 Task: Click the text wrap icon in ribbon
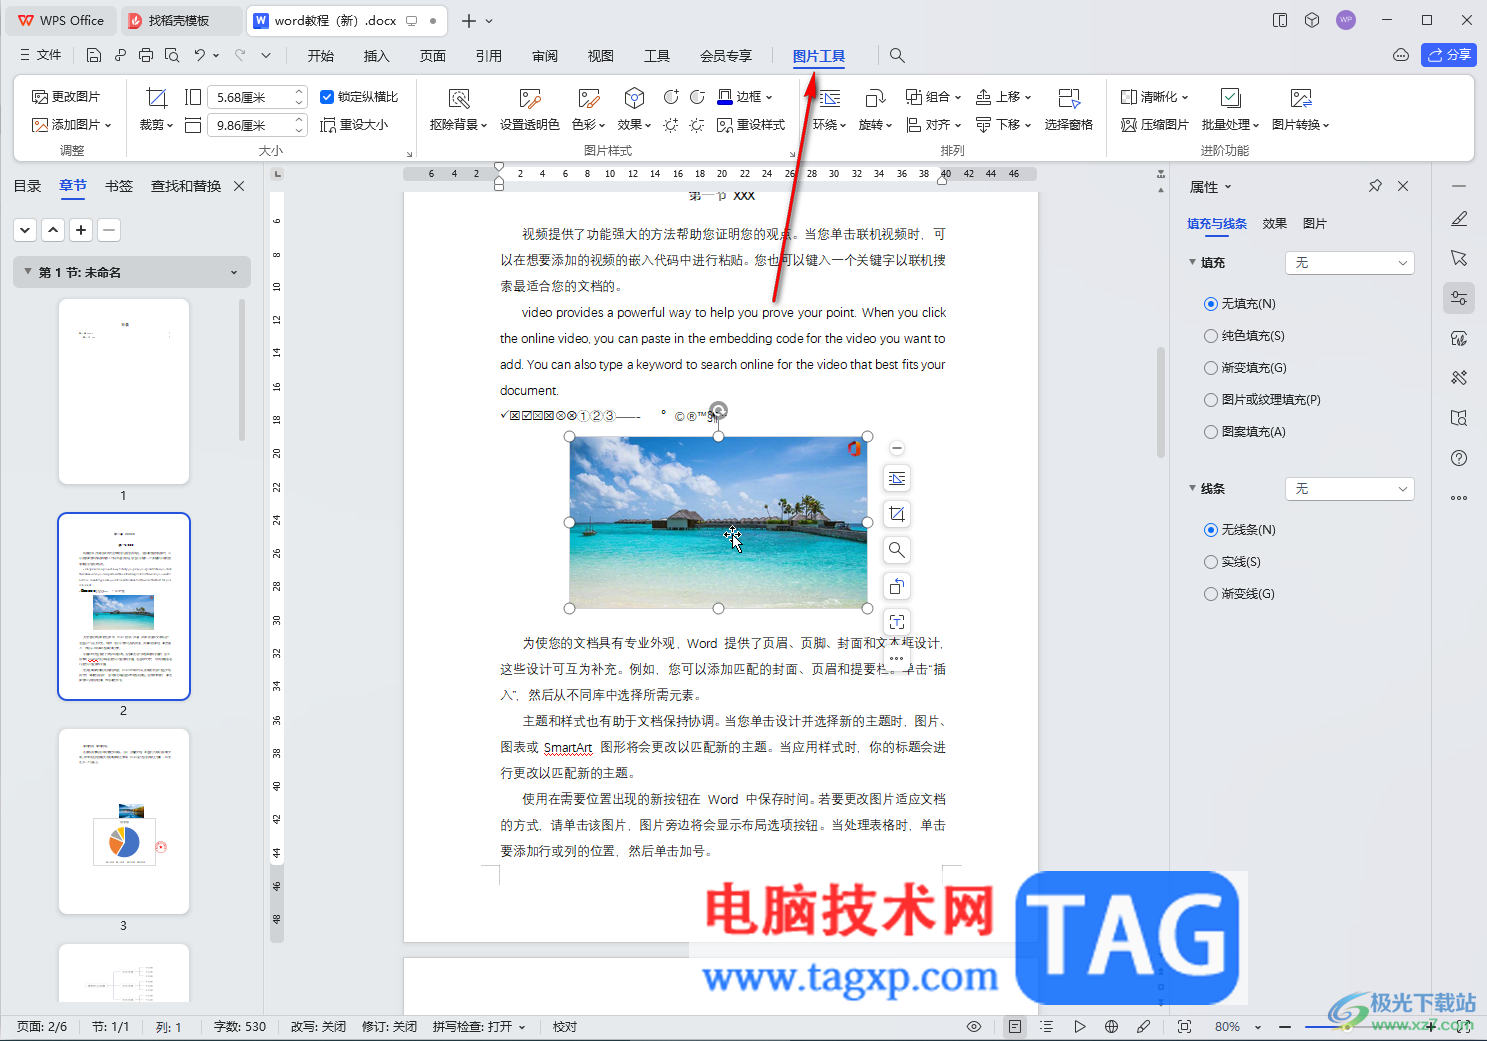829,98
